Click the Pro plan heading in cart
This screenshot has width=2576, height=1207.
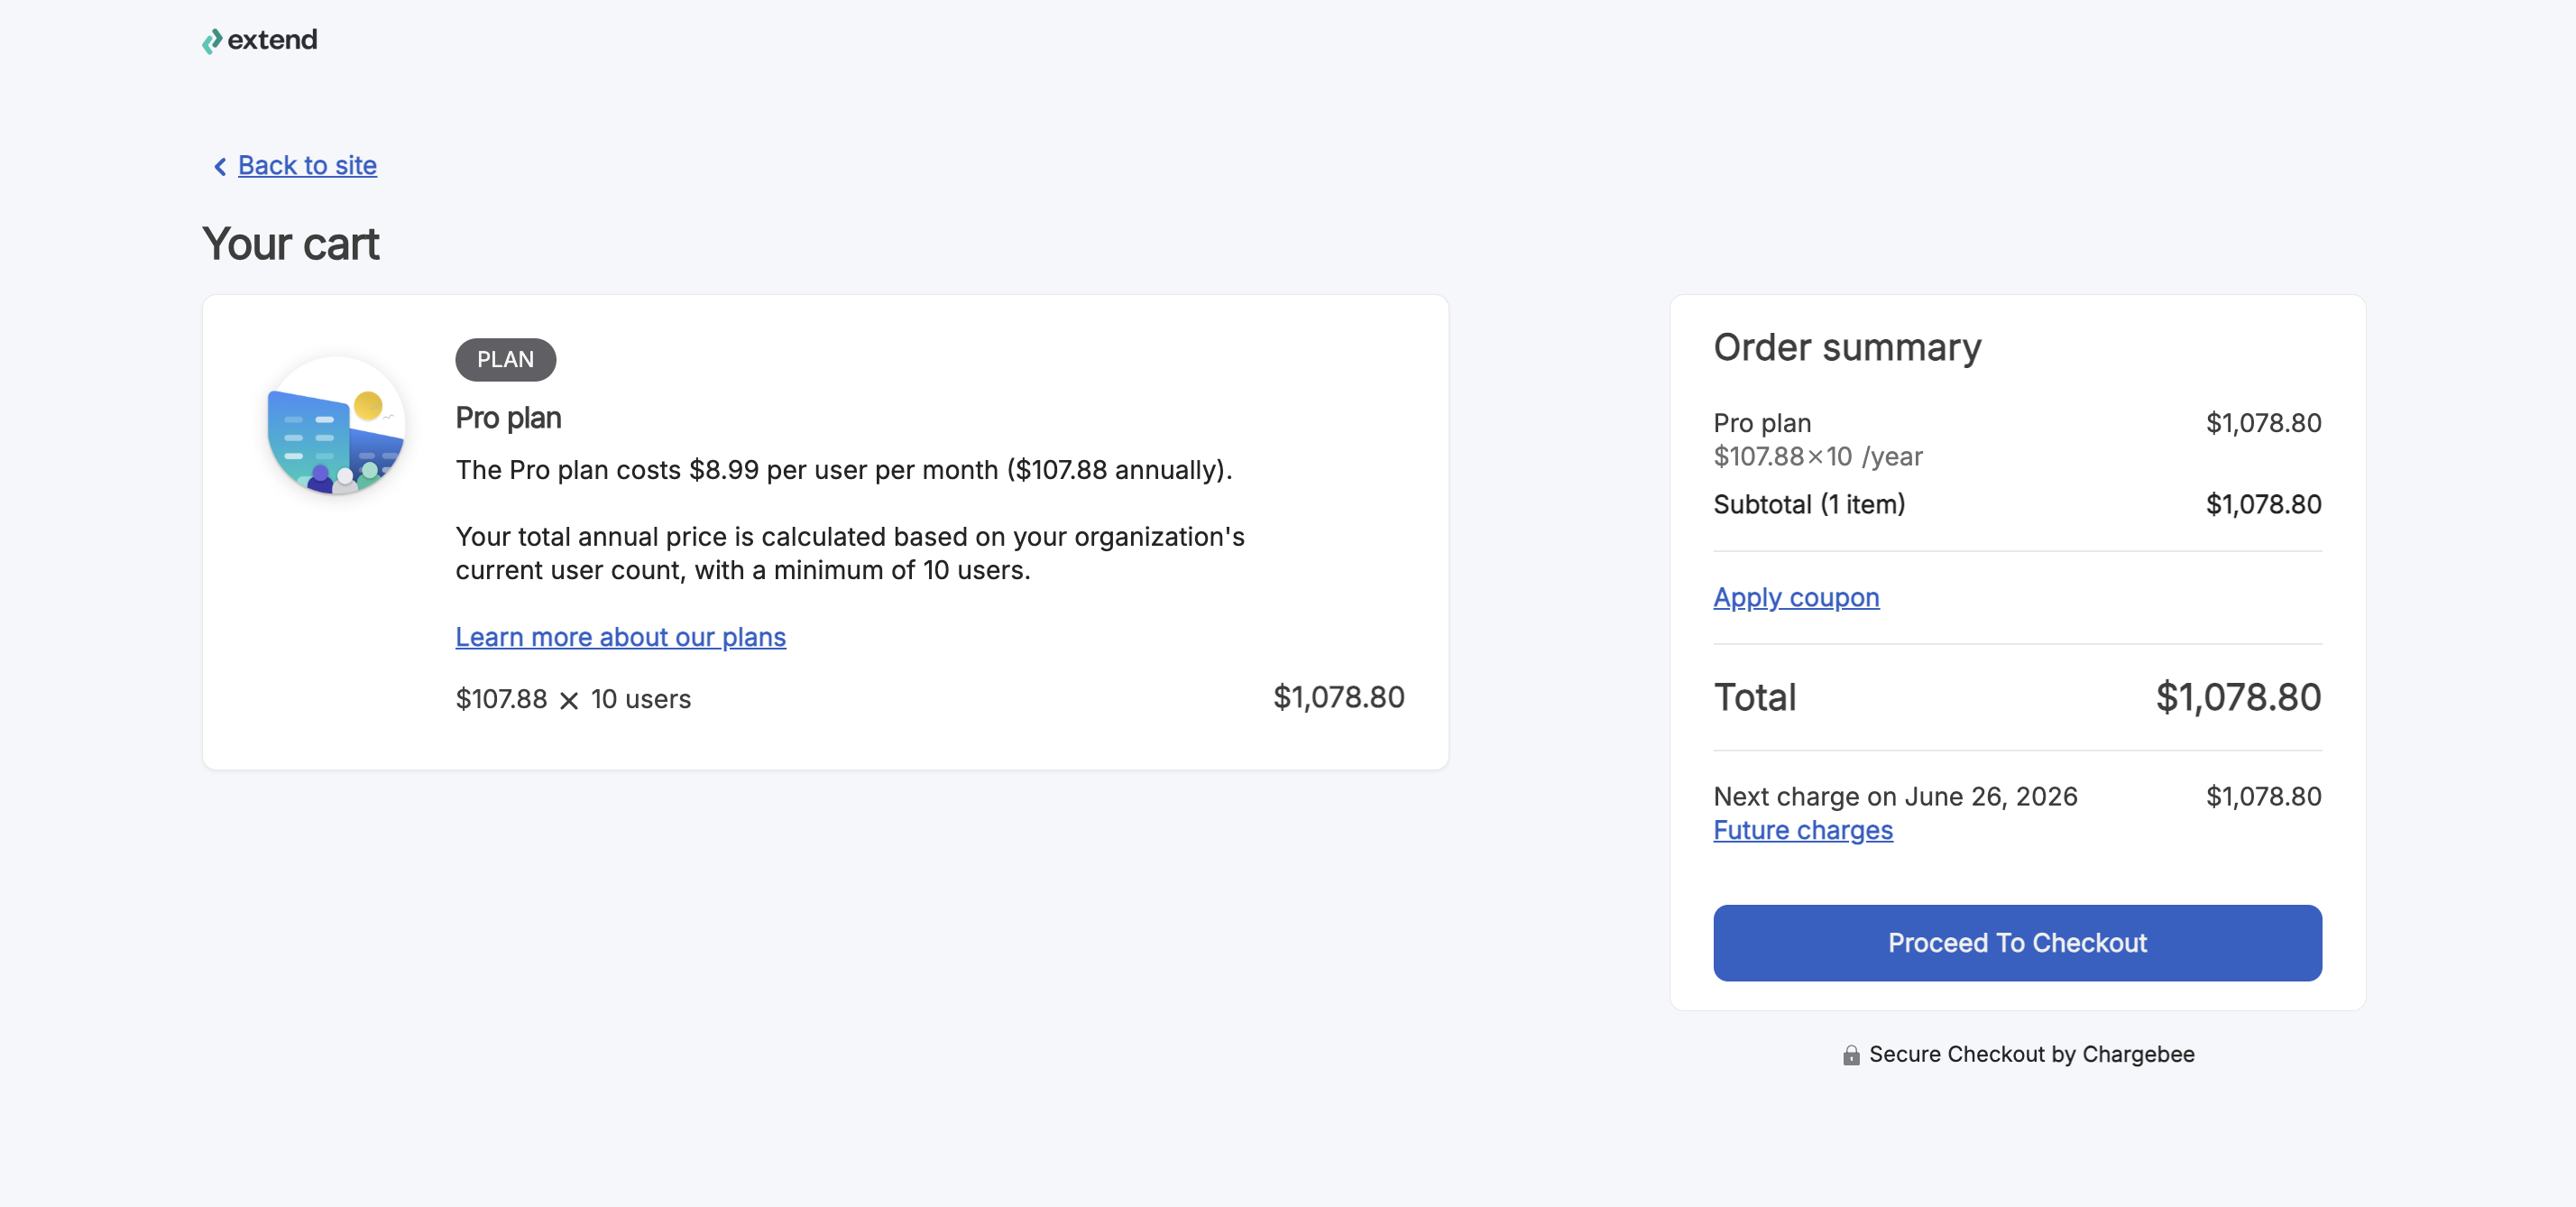508,418
